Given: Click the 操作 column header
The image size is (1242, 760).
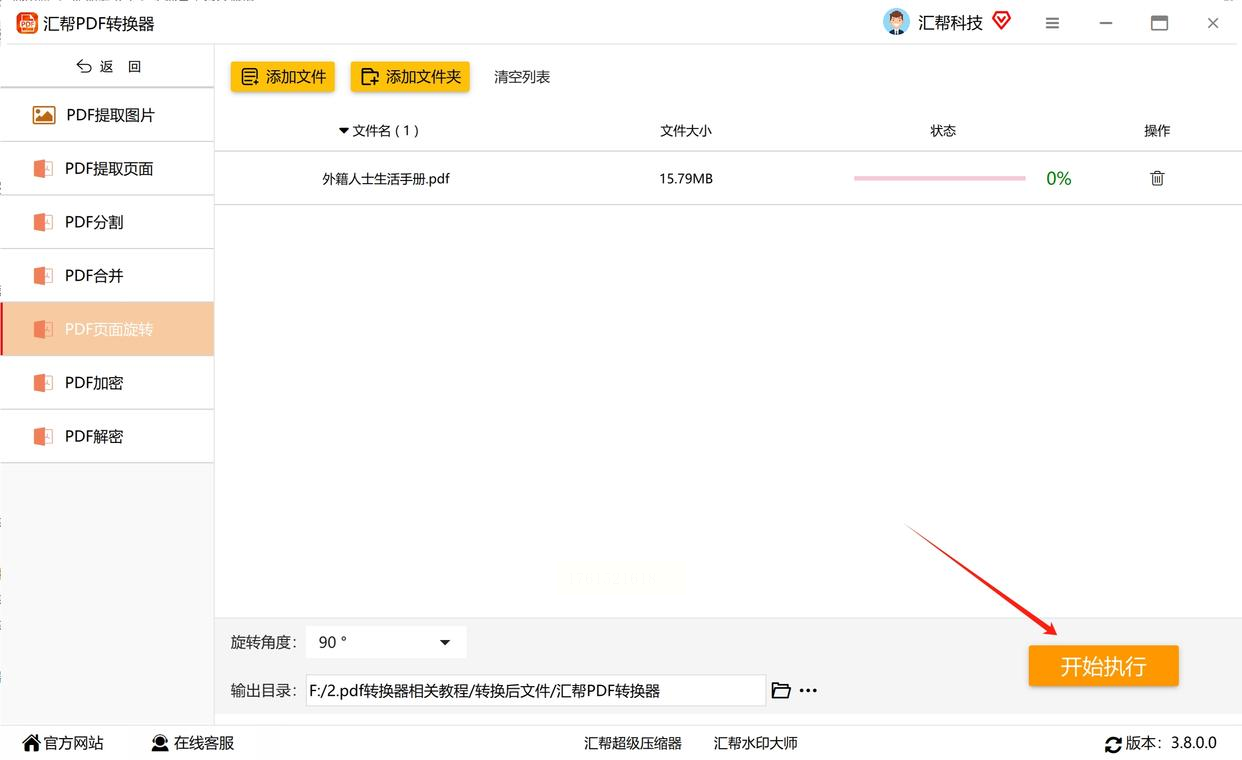Looking at the screenshot, I should point(1157,131).
